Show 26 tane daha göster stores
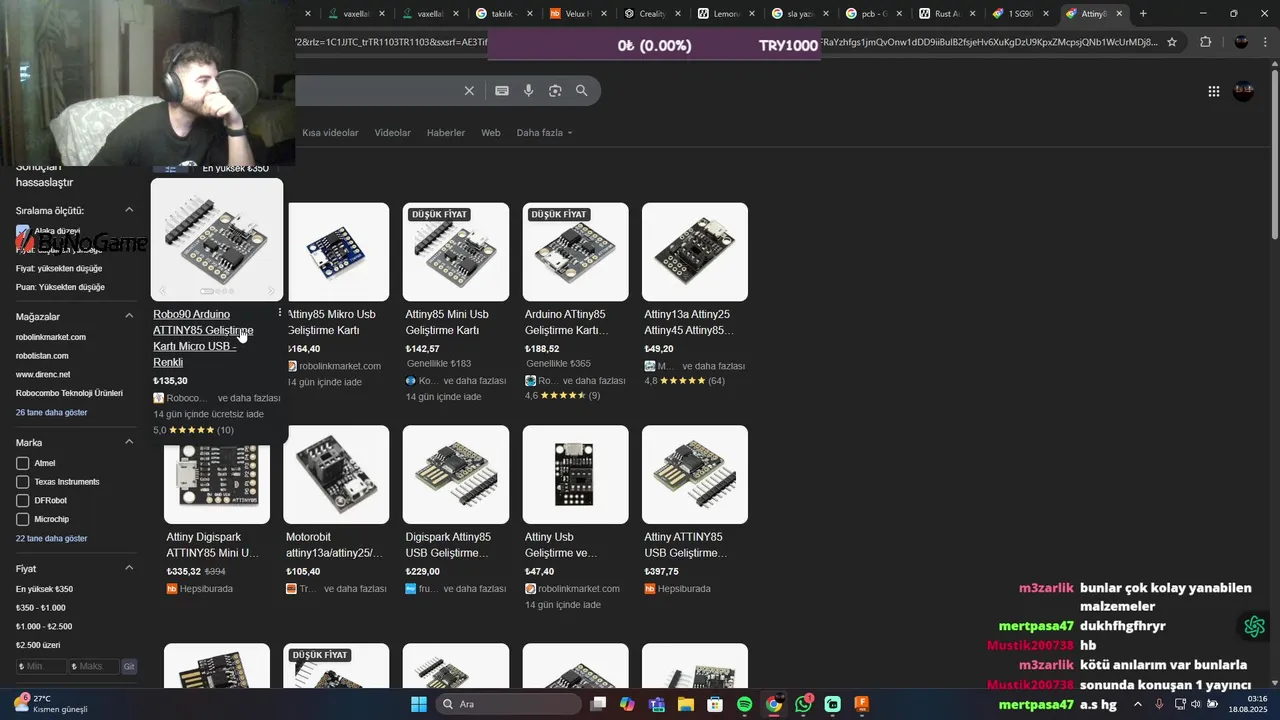The width and height of the screenshot is (1280, 720). point(51,412)
